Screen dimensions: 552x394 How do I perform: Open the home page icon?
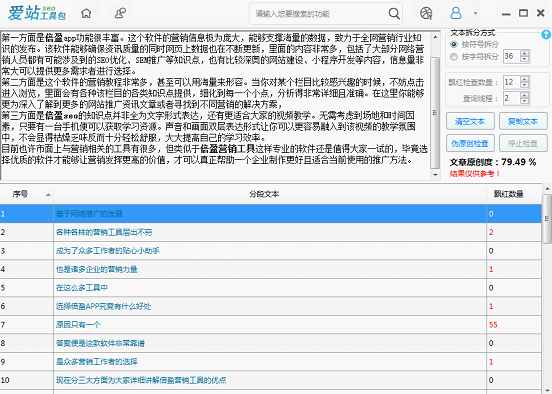point(86,13)
